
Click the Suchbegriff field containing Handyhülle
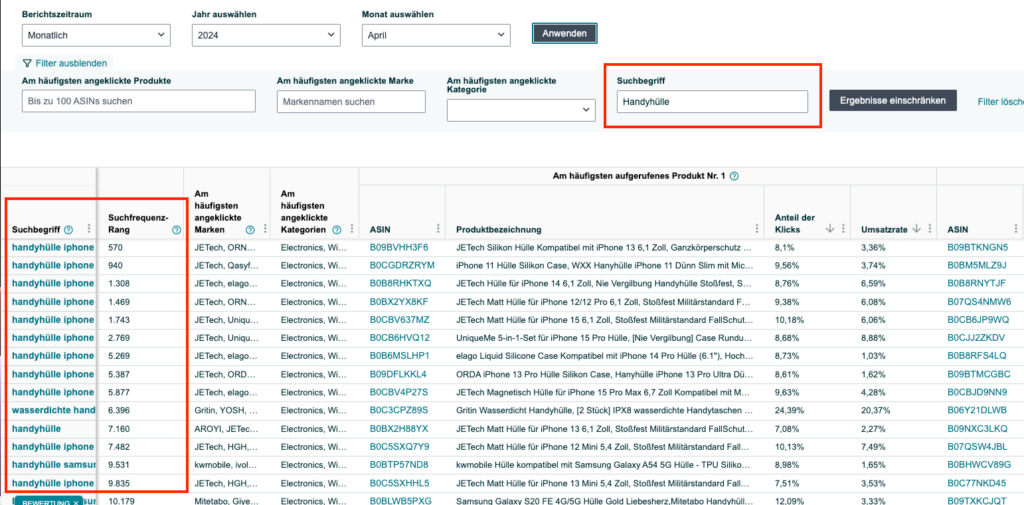712,101
